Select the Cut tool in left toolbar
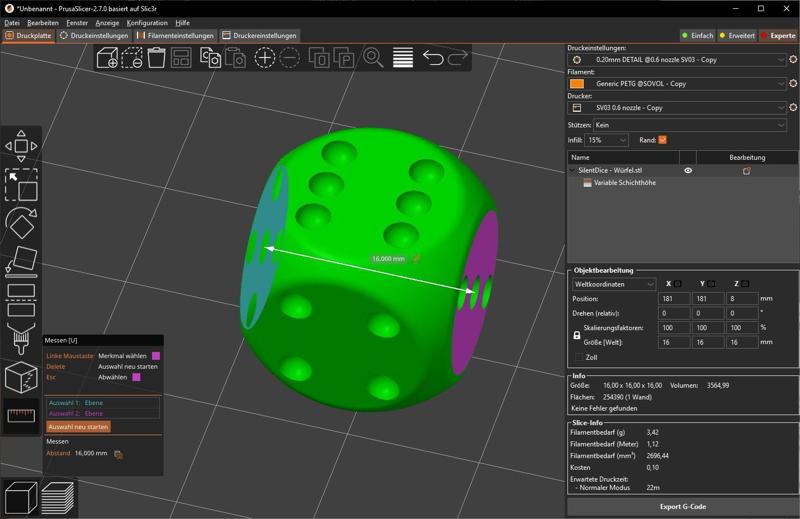The width and height of the screenshot is (800, 519). coord(21,298)
